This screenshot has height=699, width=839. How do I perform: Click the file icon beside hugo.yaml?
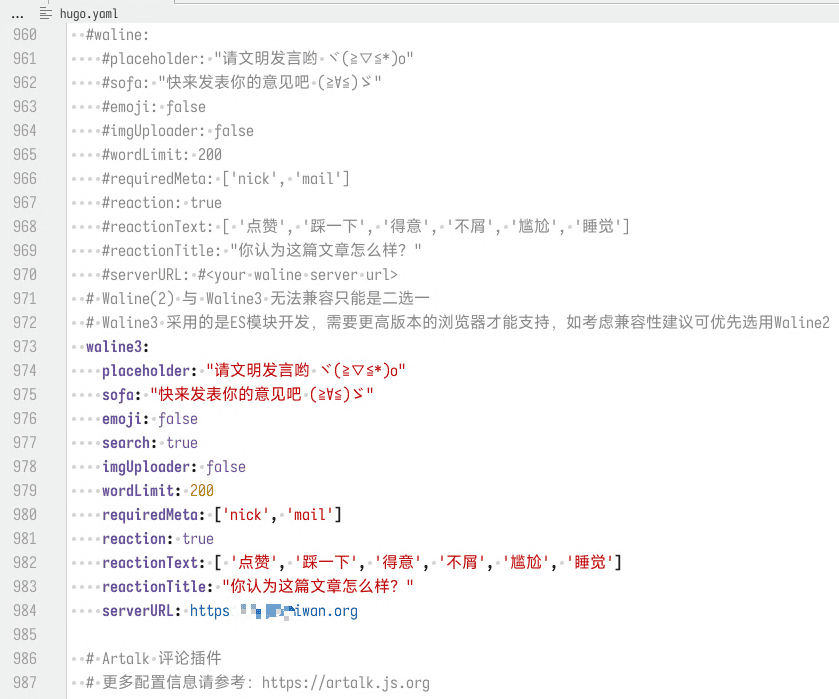[x=45, y=14]
